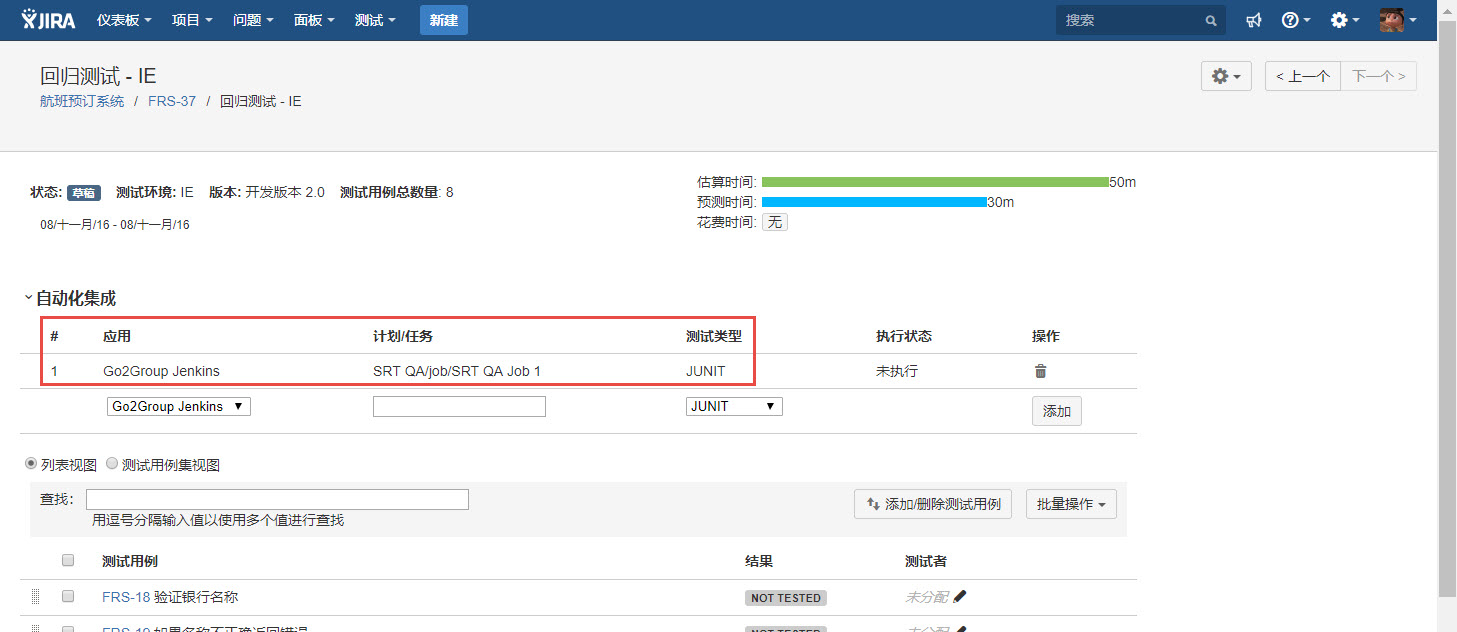Image resolution: width=1457 pixels, height=632 pixels.
Task: Open the Go2Group Jenkins application dropdown
Action: (x=179, y=406)
